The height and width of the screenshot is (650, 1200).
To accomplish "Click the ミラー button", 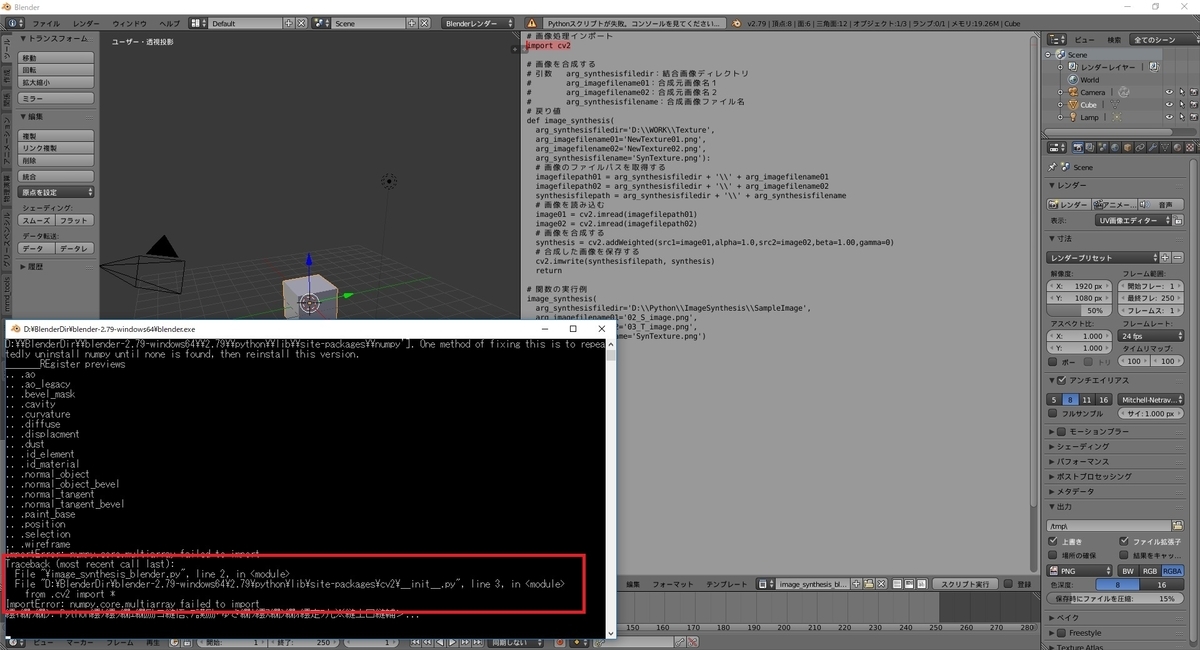I will coord(57,99).
